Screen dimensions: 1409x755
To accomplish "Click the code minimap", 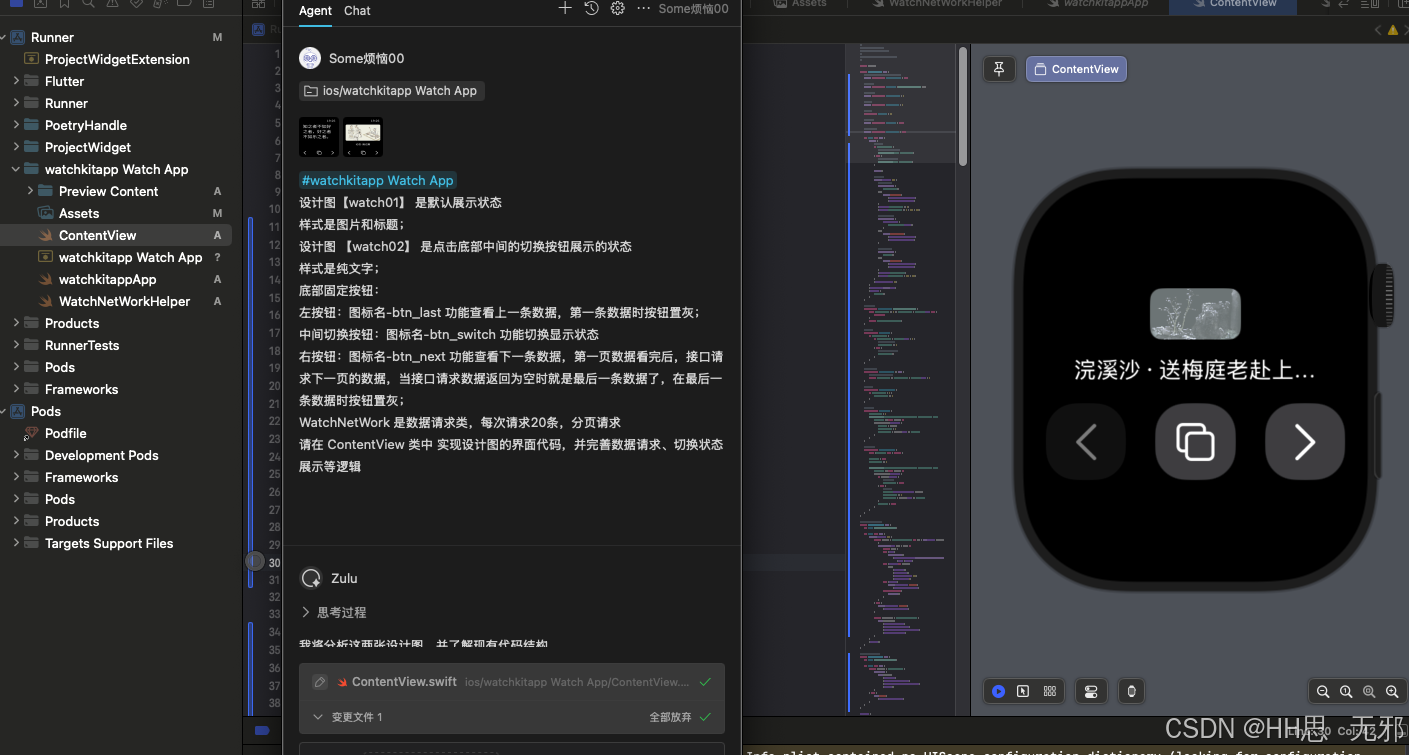I will tap(900, 380).
